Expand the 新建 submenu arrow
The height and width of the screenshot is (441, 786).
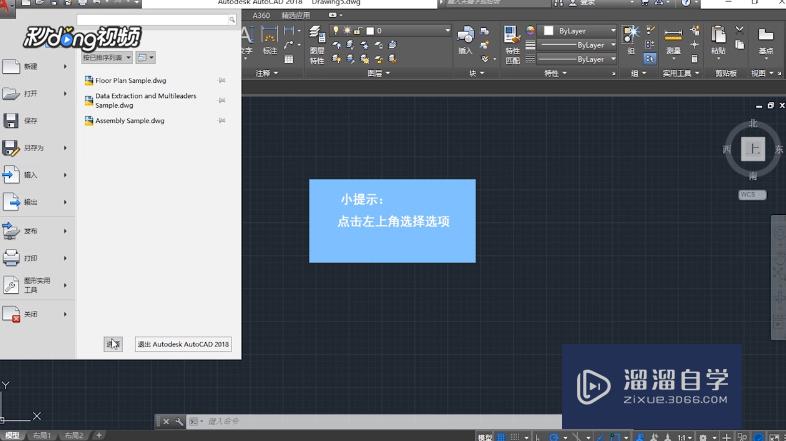[x=65, y=67]
